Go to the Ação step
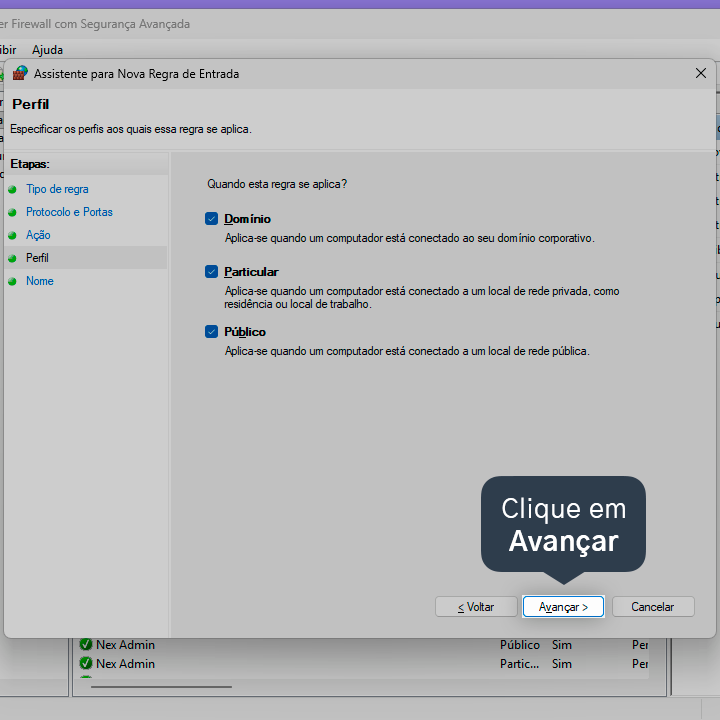The image size is (720, 720). [x=38, y=235]
